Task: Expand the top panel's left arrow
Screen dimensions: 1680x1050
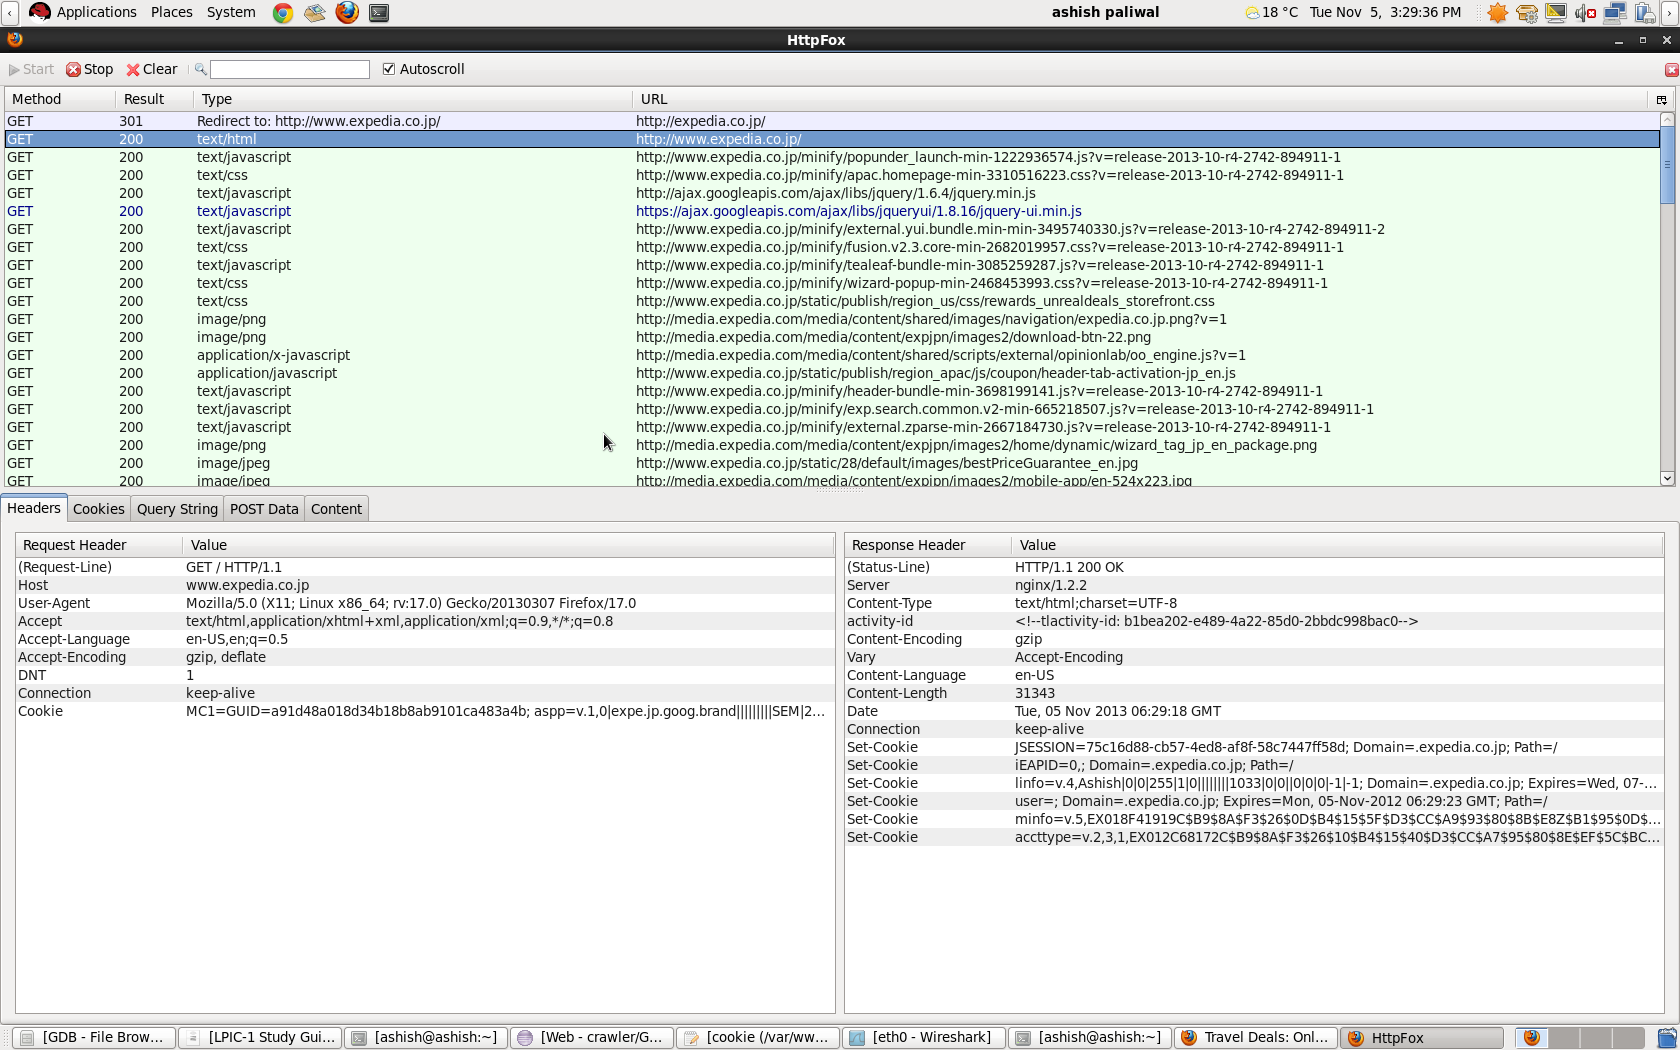Action: tap(9, 13)
